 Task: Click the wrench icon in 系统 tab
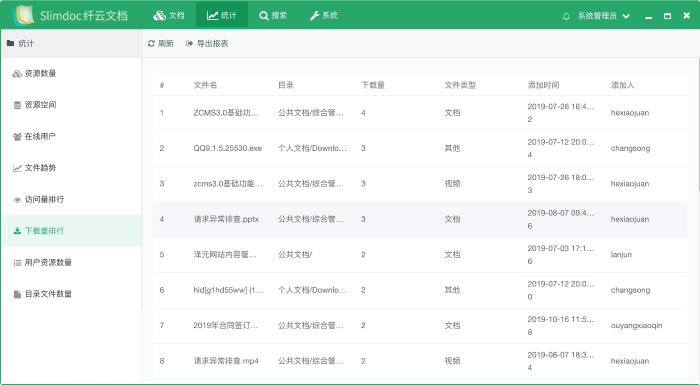tap(314, 16)
